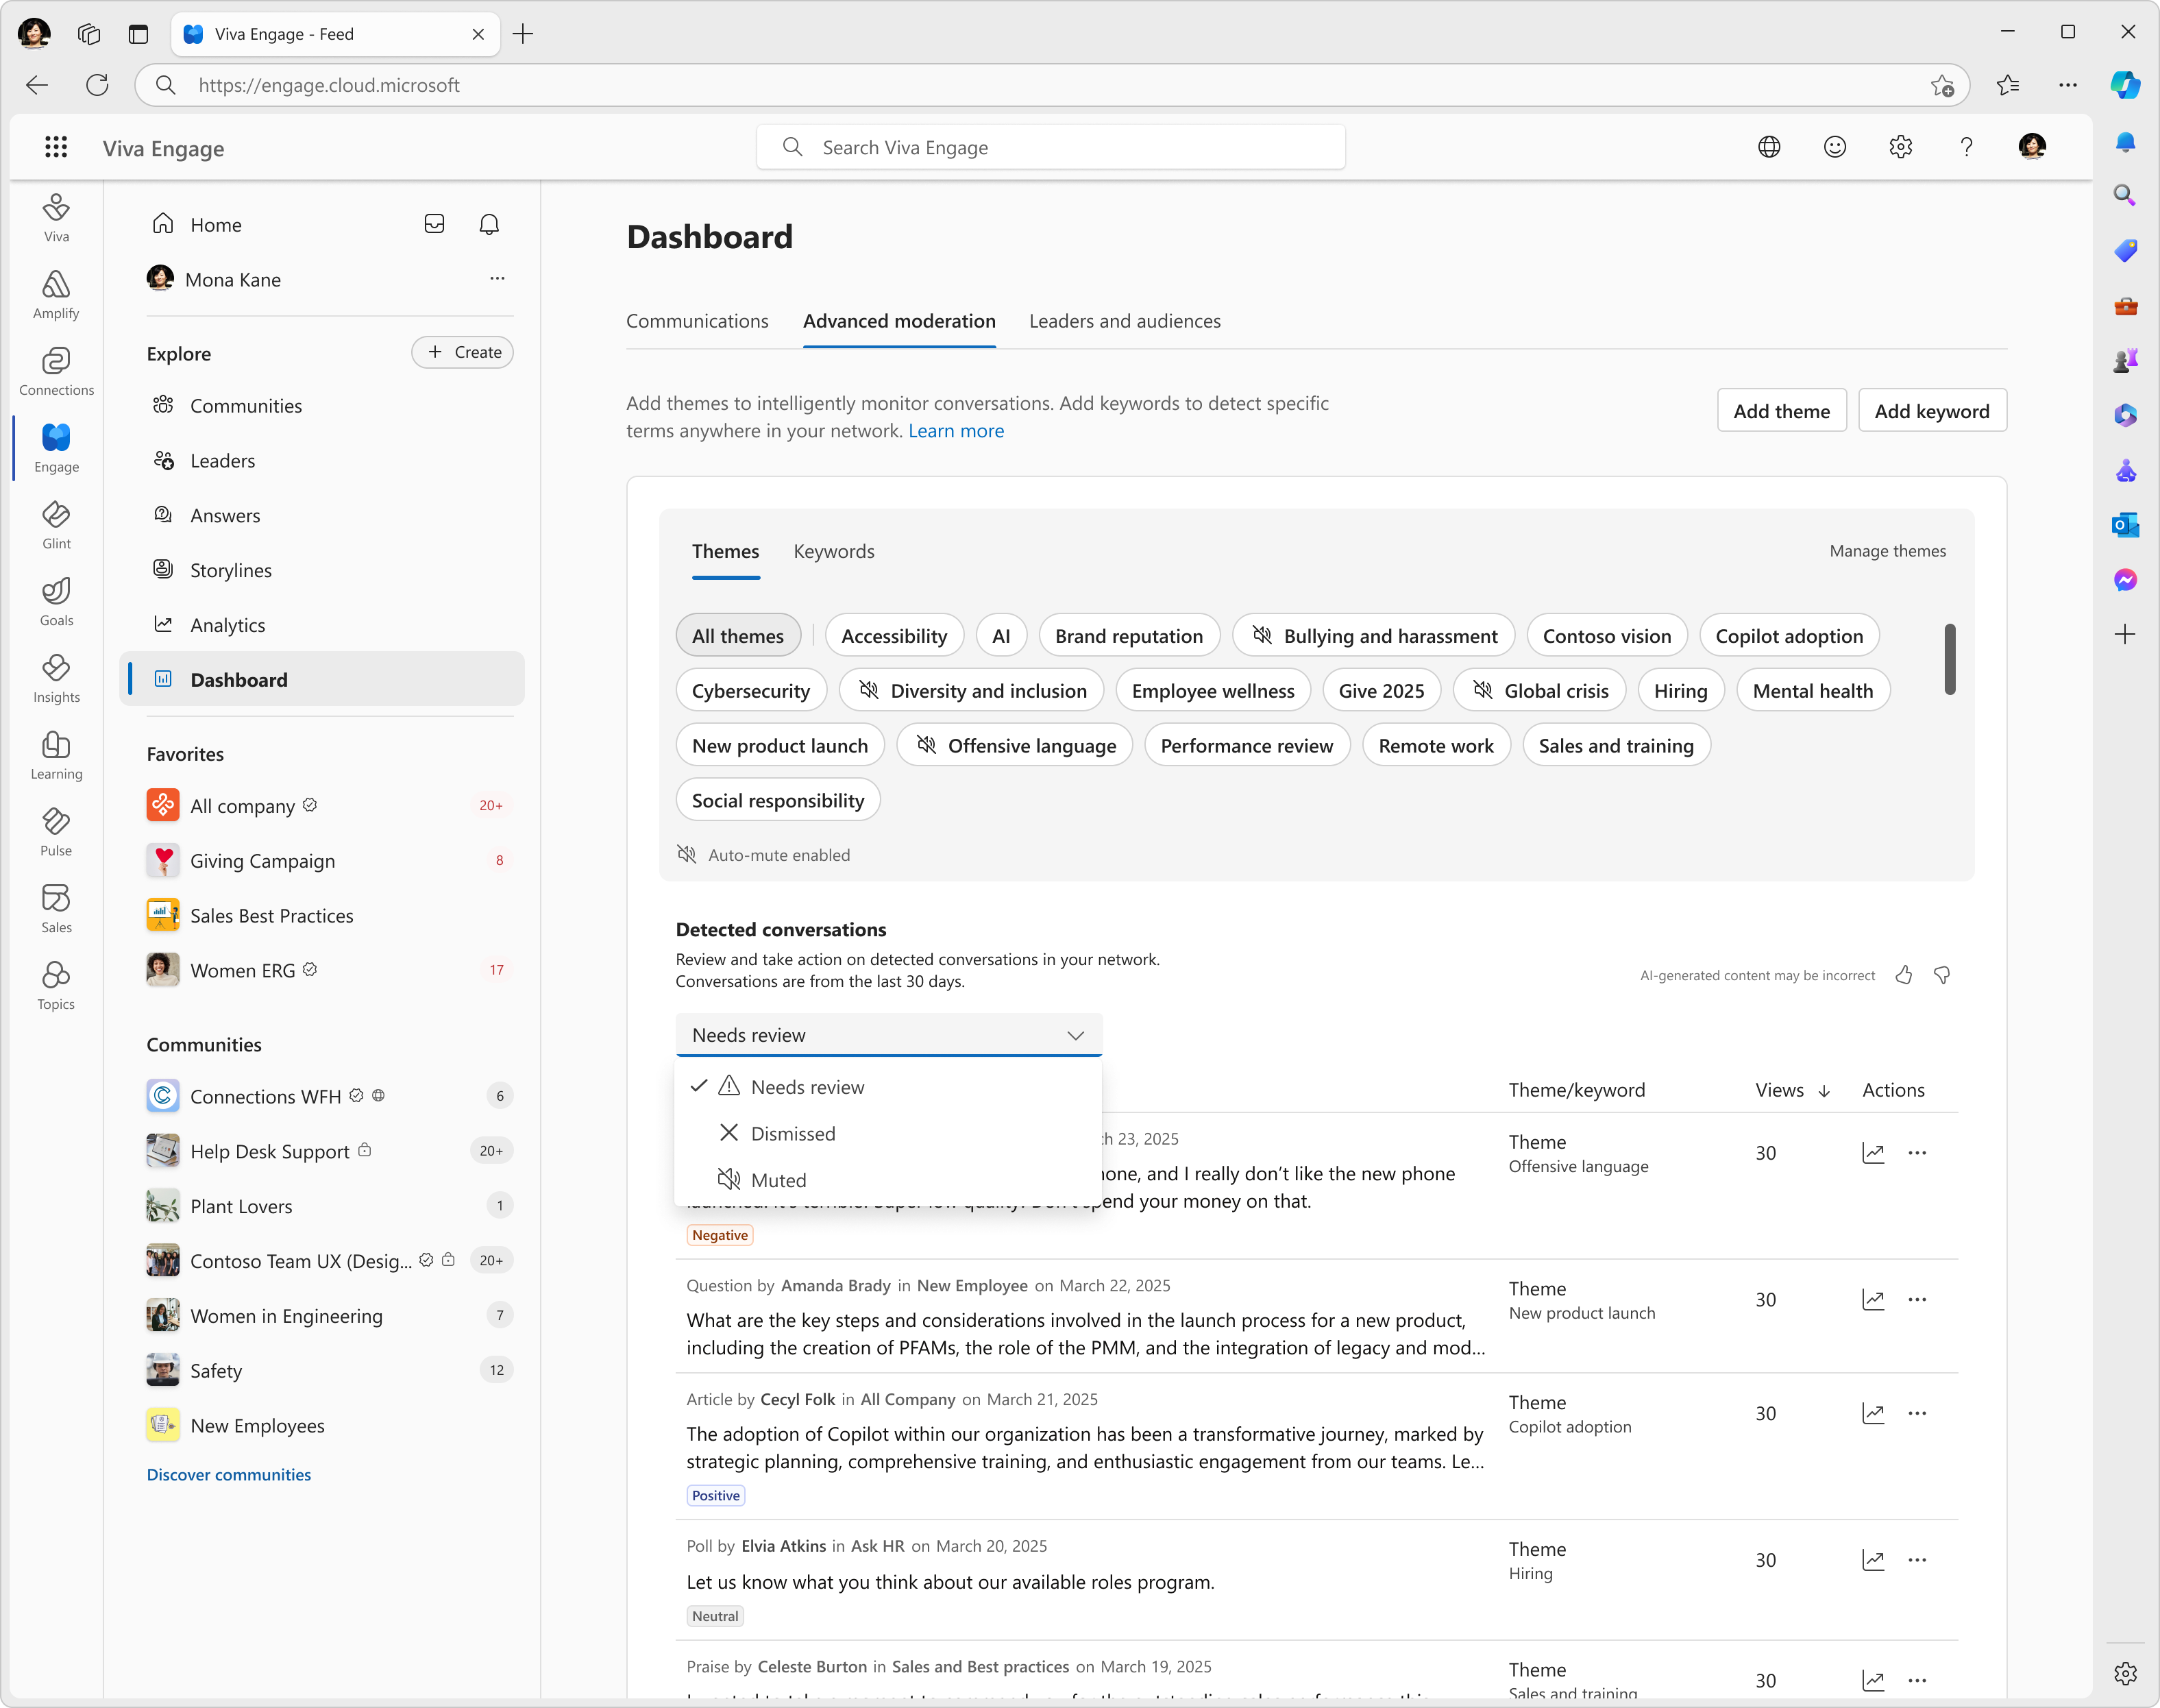The height and width of the screenshot is (1708, 2160).
Task: Click the Add theme button
Action: point(1781,411)
